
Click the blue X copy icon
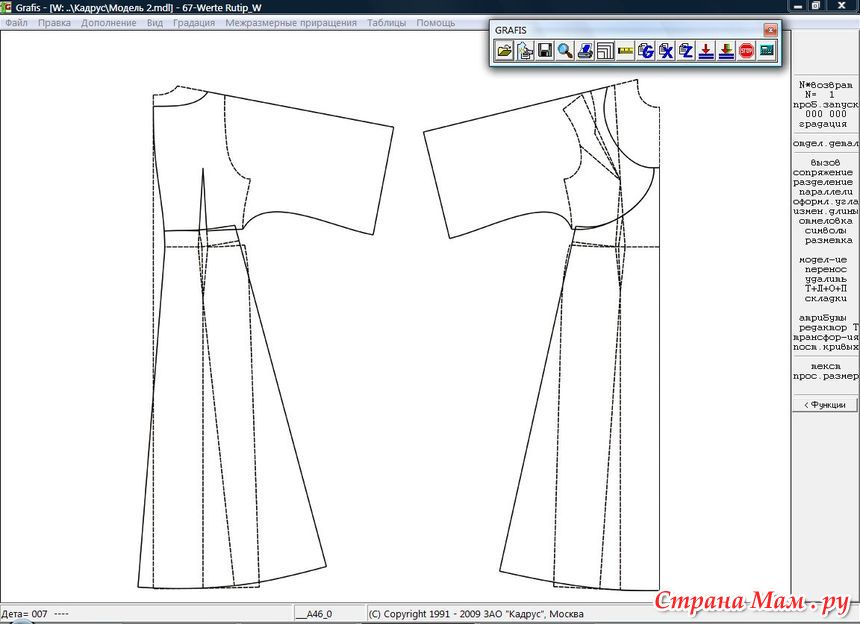tap(666, 51)
